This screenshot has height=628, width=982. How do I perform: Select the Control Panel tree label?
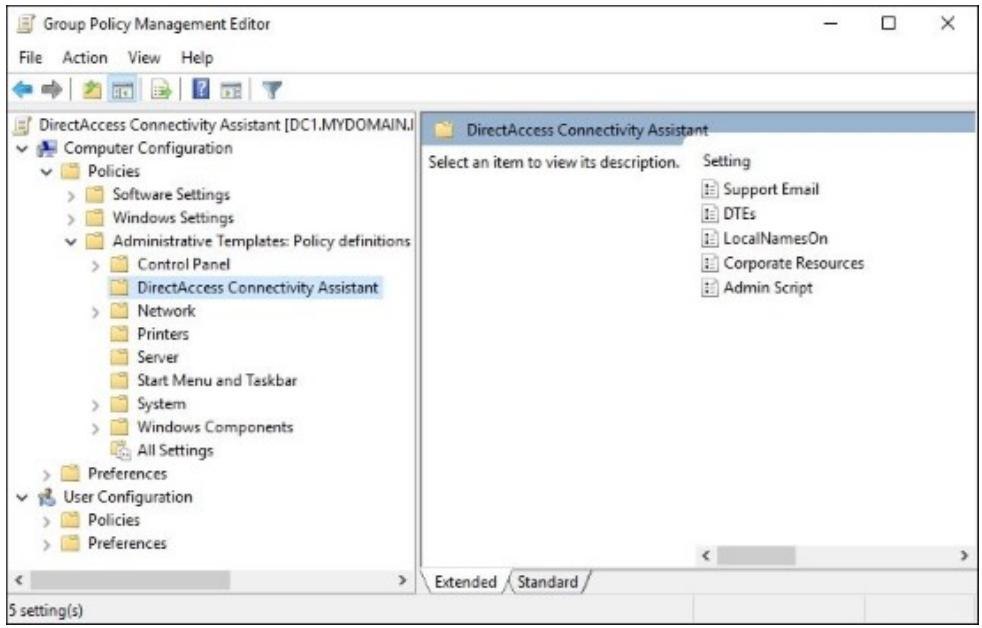[183, 264]
